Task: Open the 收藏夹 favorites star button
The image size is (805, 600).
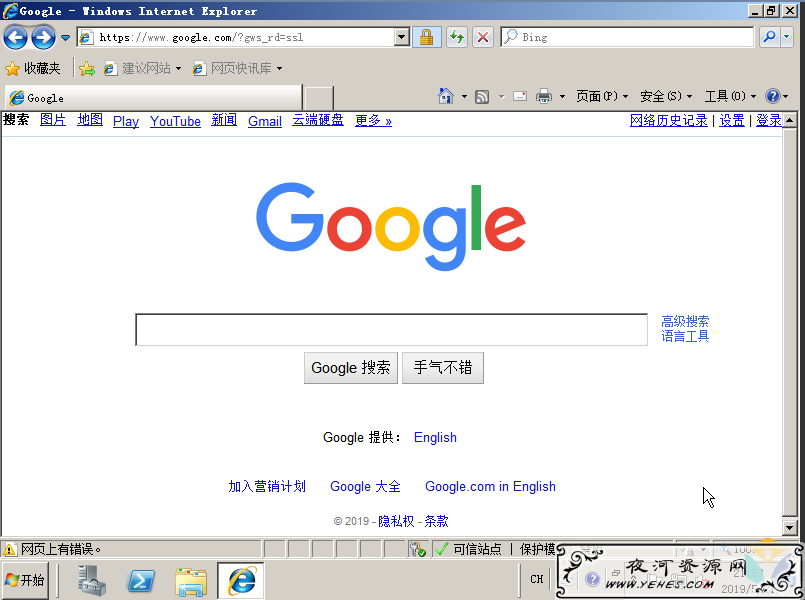Action: coord(33,68)
